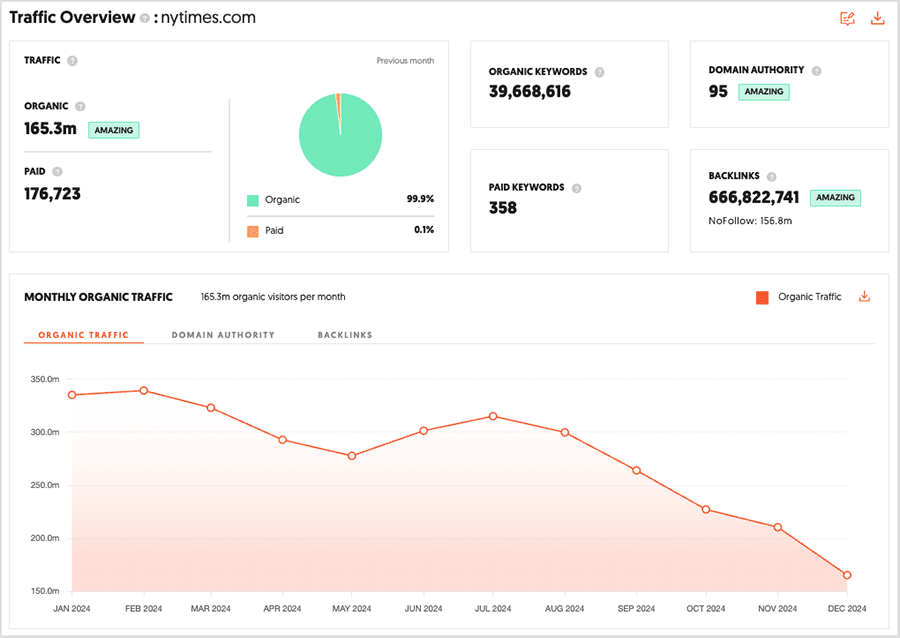
Task: Click the JAN 2024 data point
Action: (72, 395)
